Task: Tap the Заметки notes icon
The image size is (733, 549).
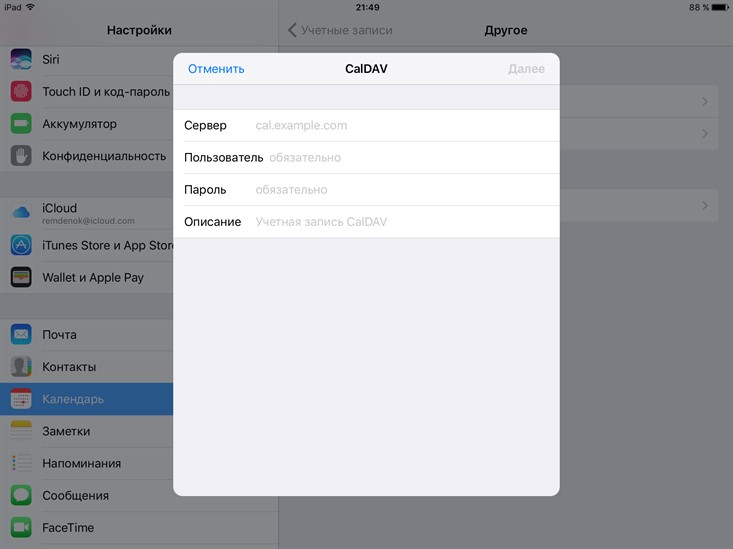Action: coord(21,431)
